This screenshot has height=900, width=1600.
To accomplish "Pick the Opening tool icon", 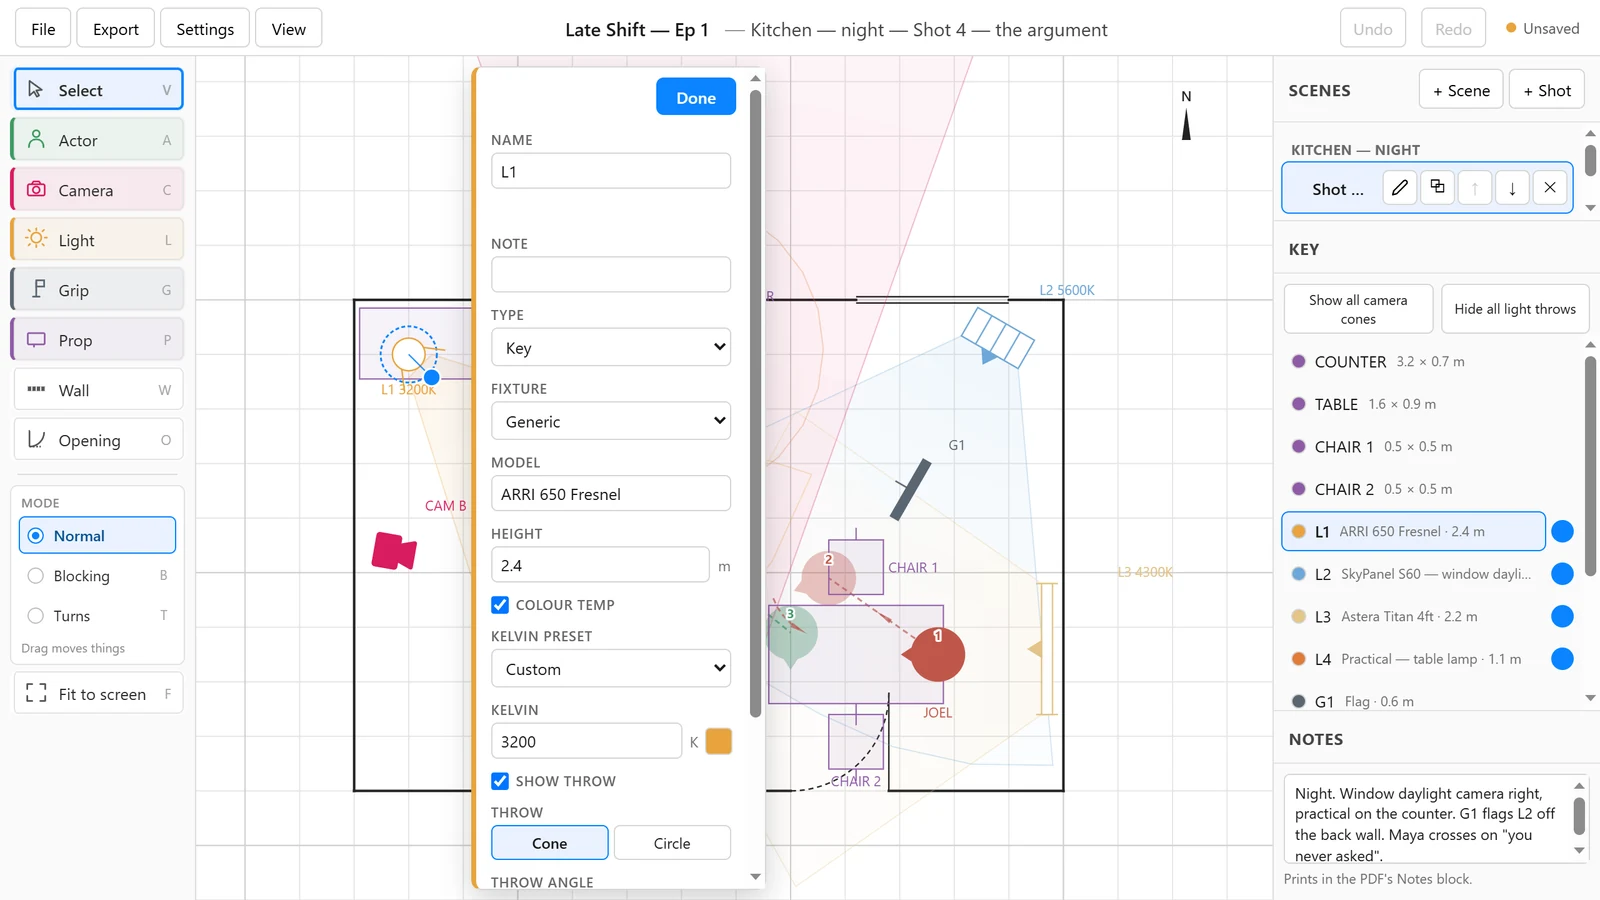I will click(36, 439).
